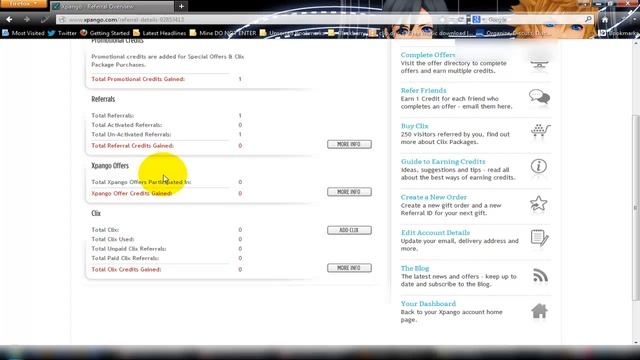This screenshot has width=640, height=360.
Task: Open the Complete Offers link
Action: point(428,55)
